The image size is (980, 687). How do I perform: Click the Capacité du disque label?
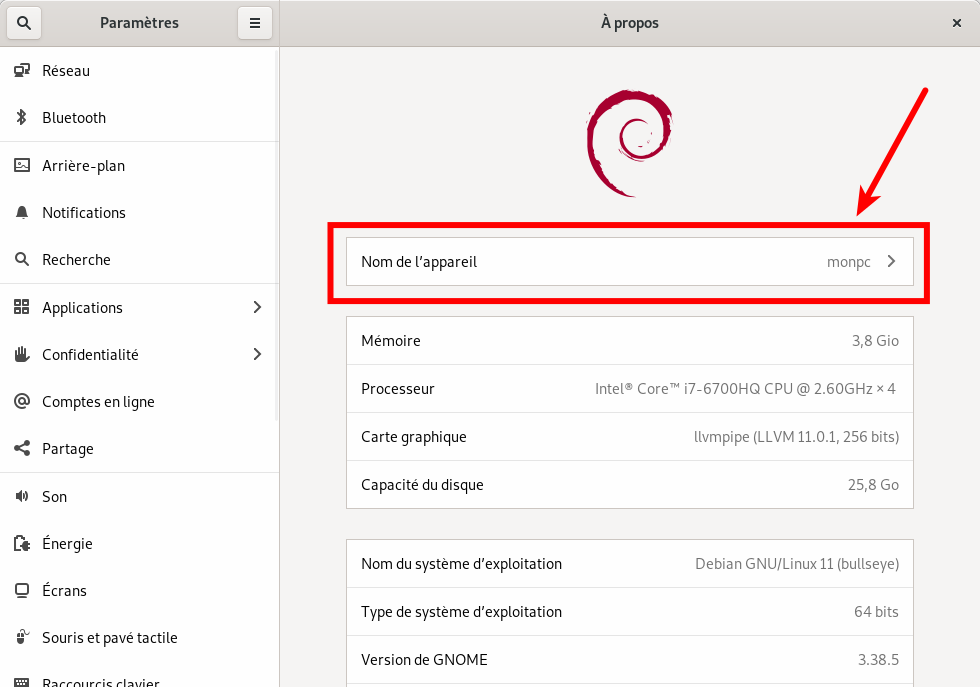[x=422, y=485]
